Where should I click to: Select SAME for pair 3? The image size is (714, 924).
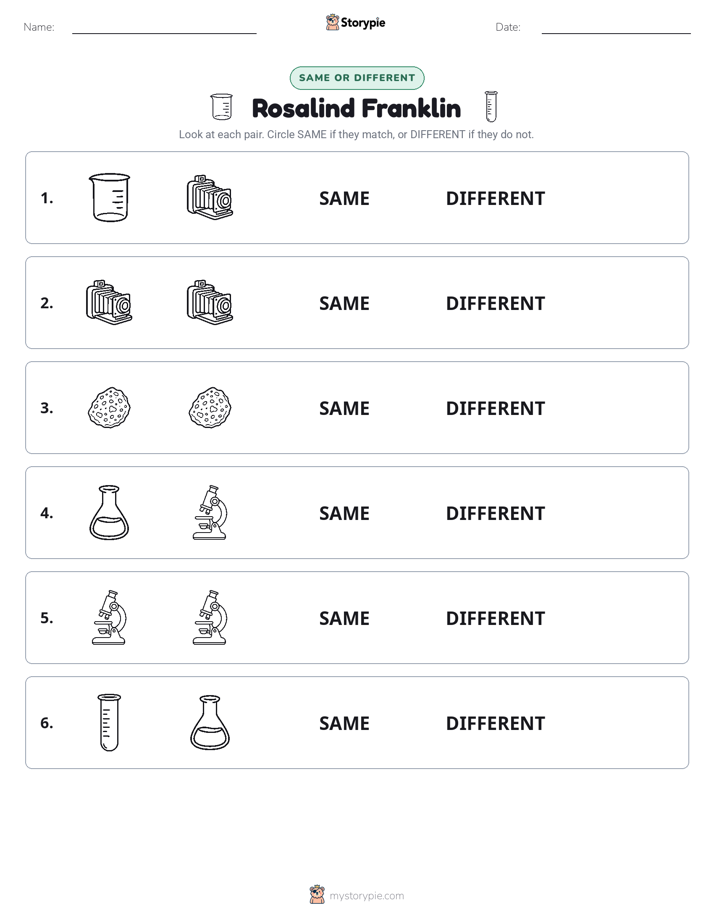tap(344, 408)
